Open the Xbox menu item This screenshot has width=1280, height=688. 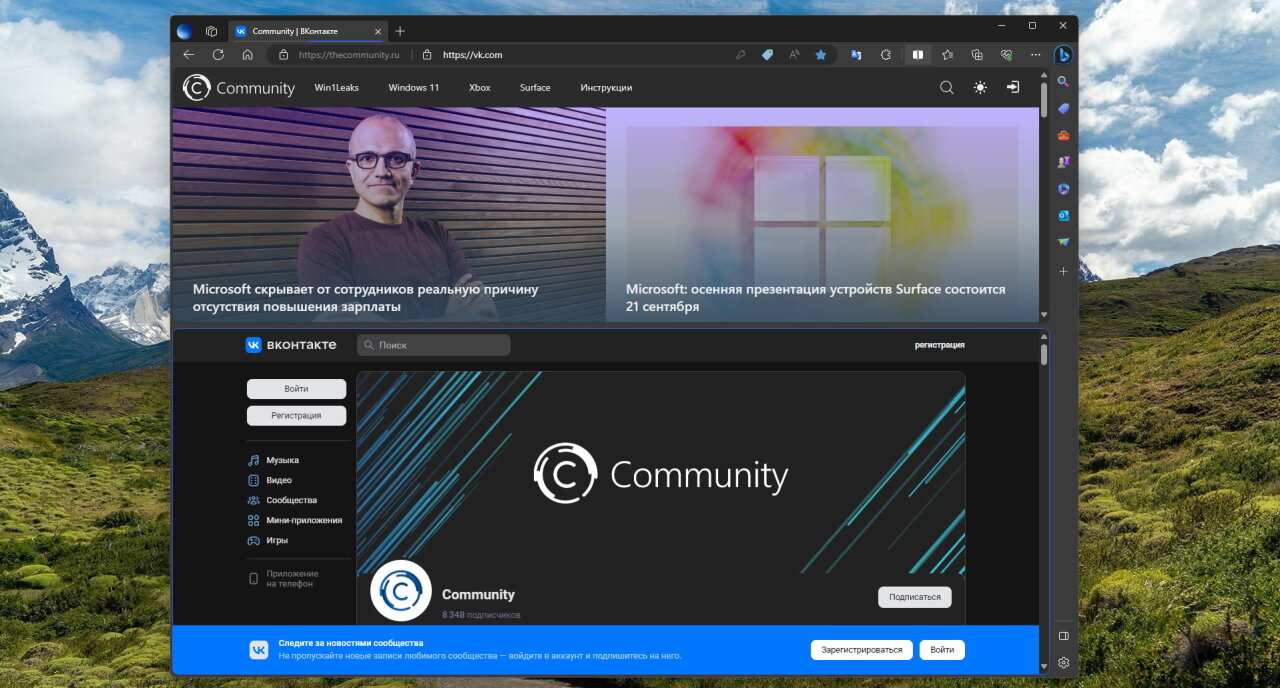pos(480,88)
